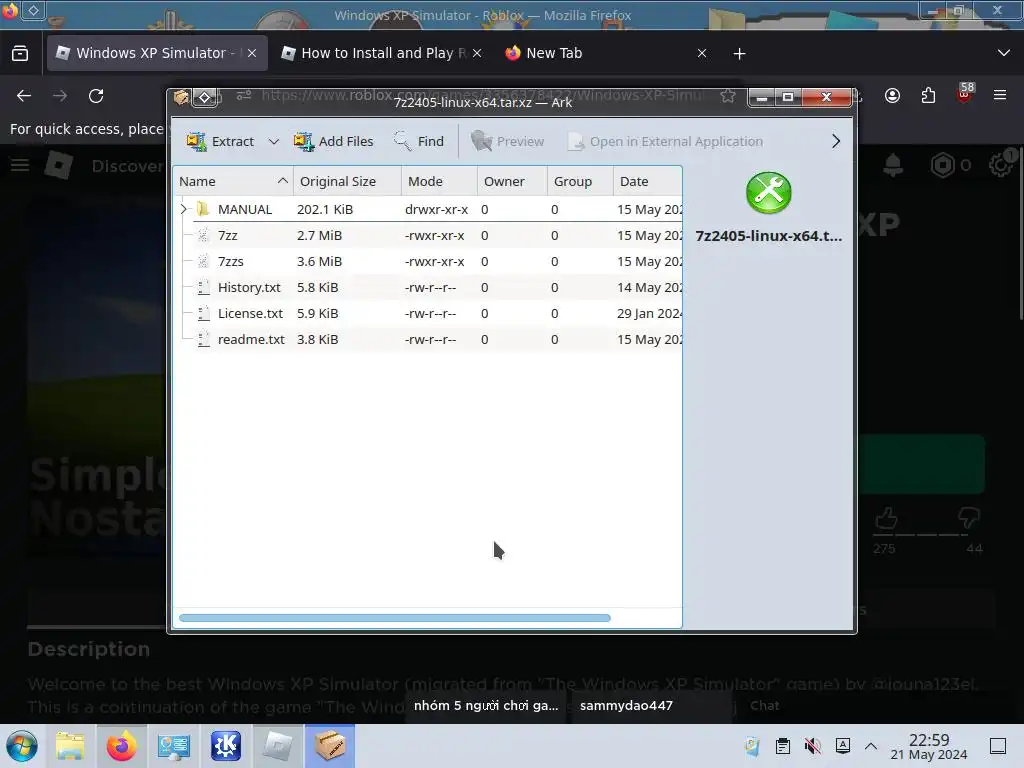
Task: Click Open in External Application
Action: 665,141
